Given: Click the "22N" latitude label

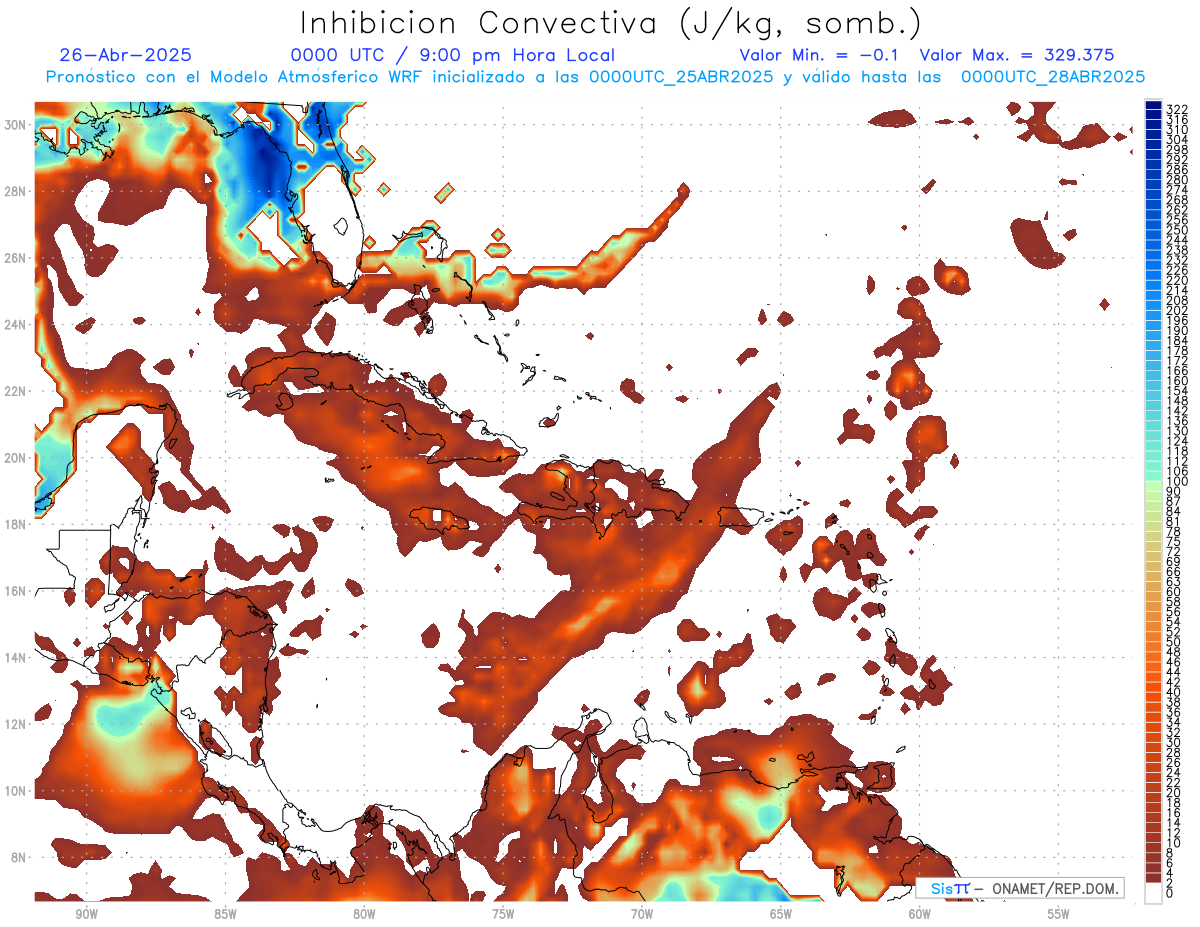Looking at the screenshot, I should pyautogui.click(x=17, y=391).
